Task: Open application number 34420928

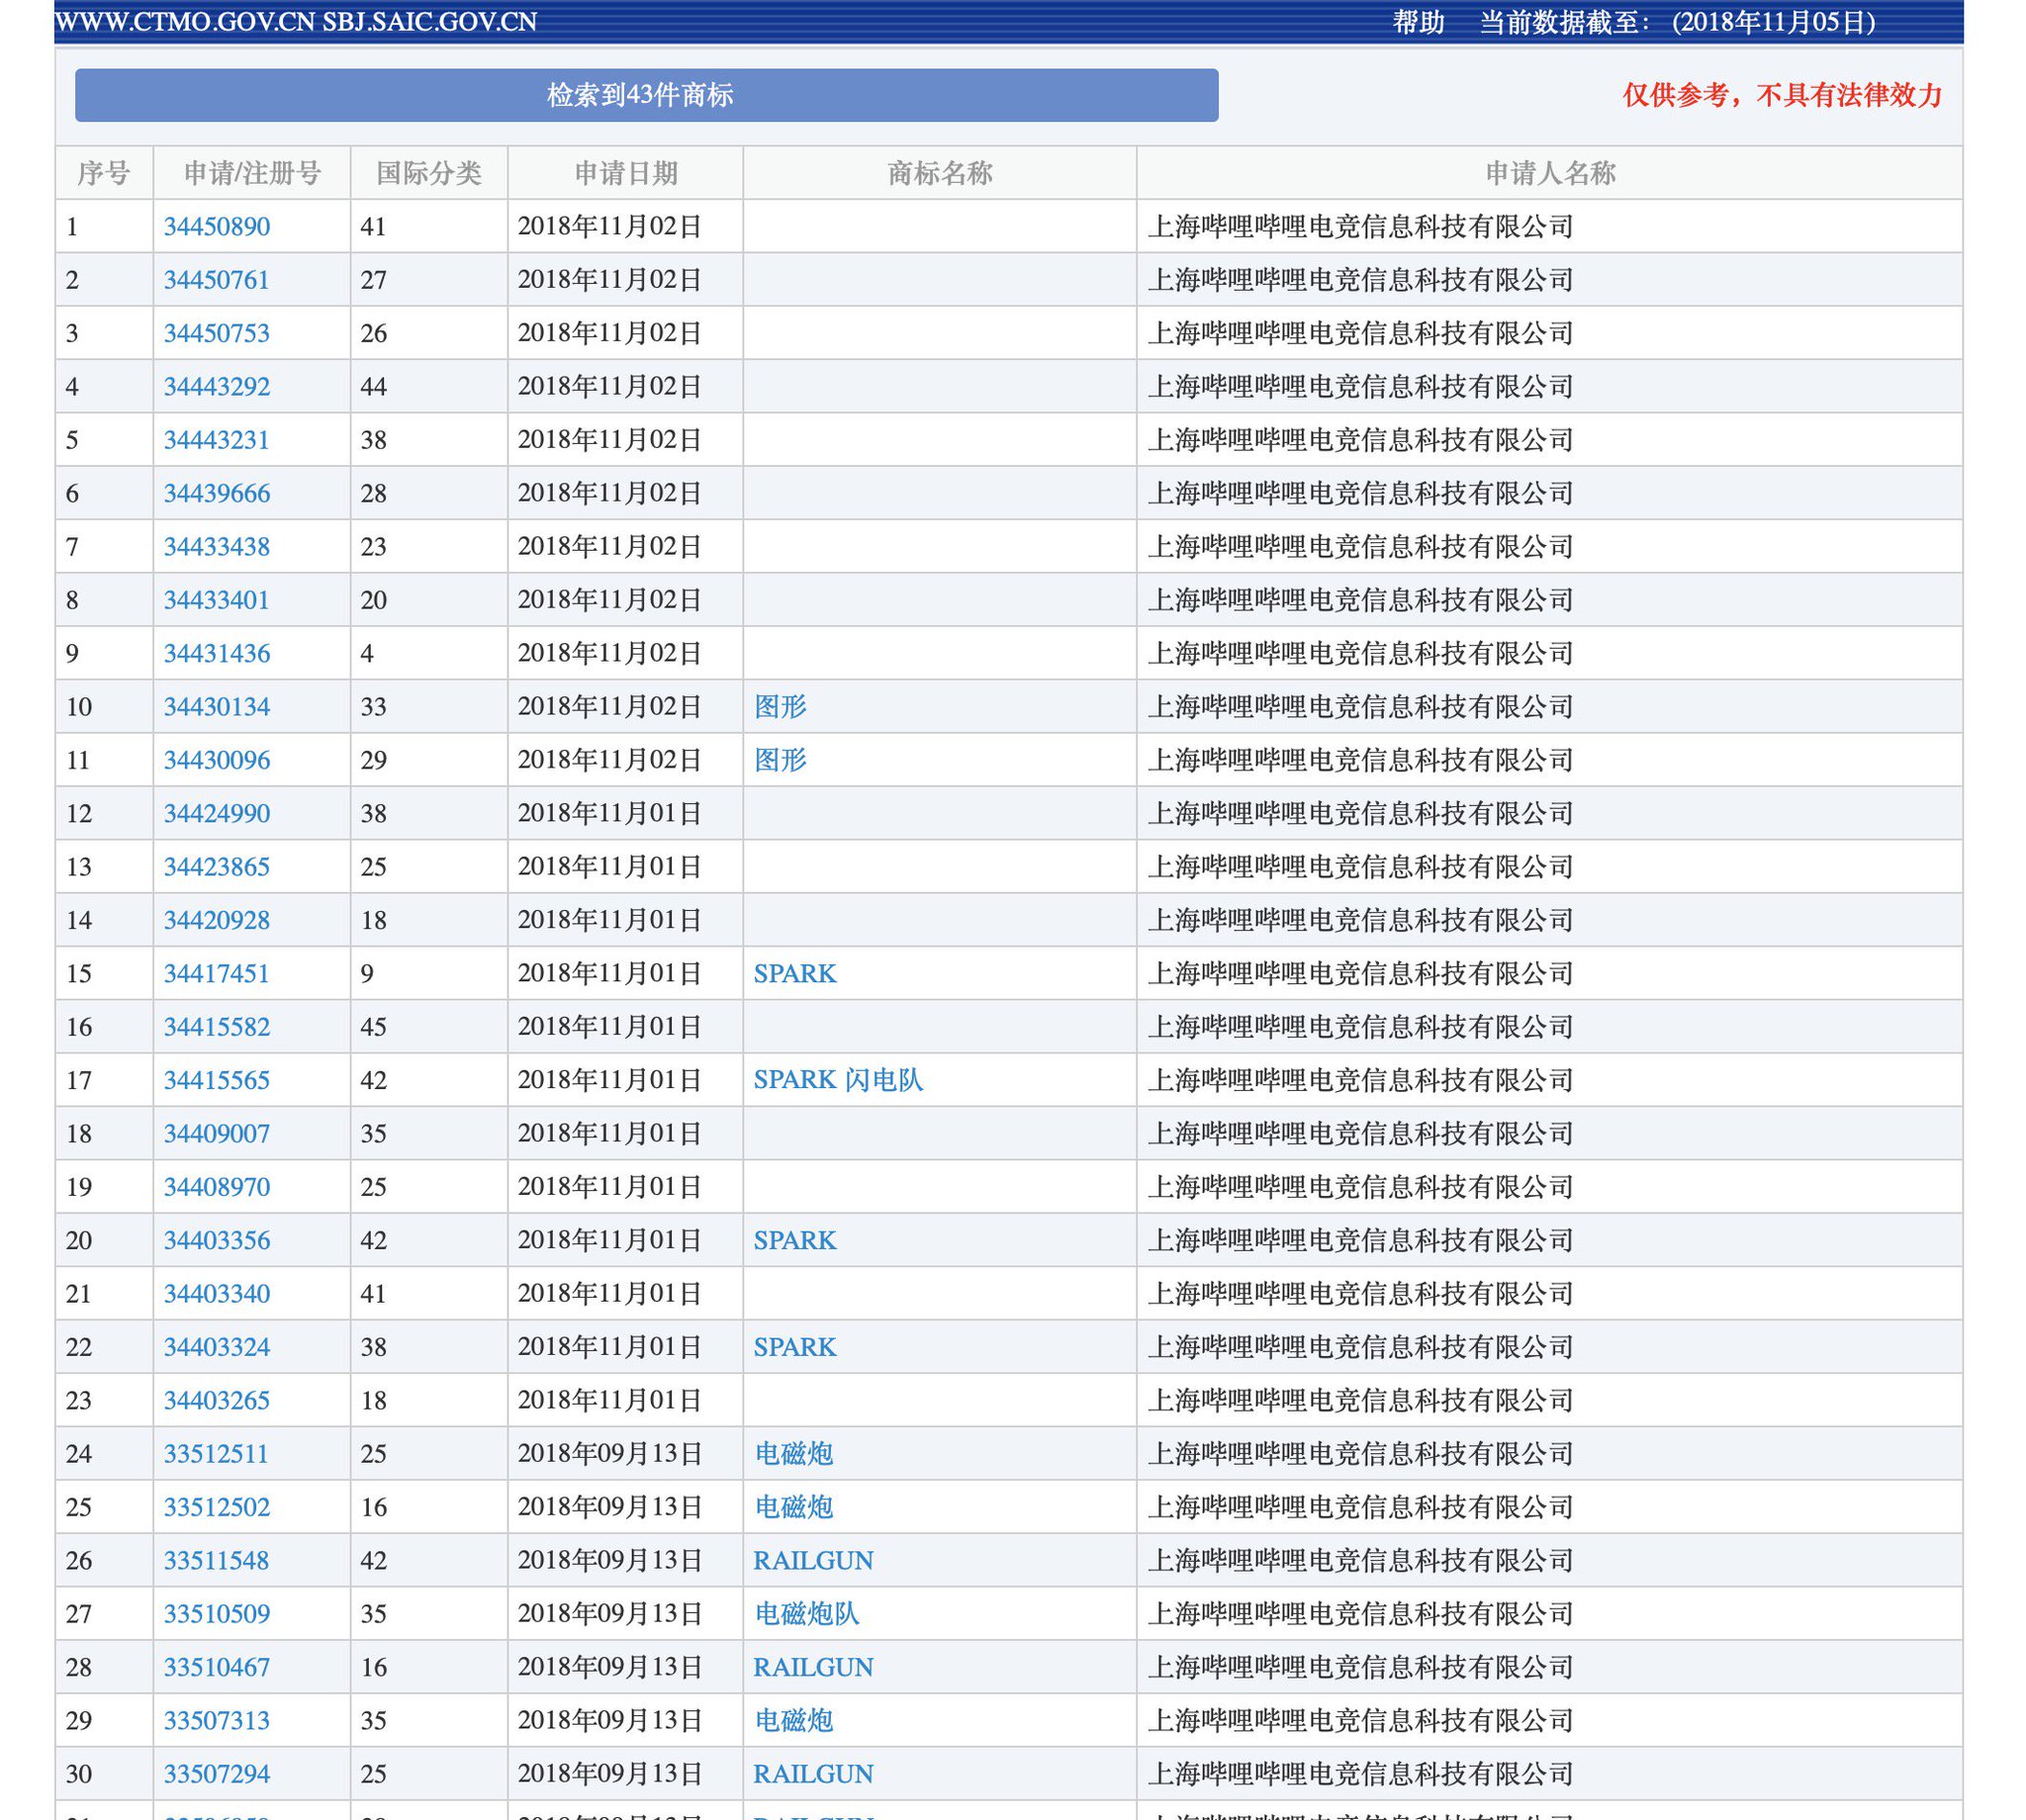Action: tap(217, 920)
